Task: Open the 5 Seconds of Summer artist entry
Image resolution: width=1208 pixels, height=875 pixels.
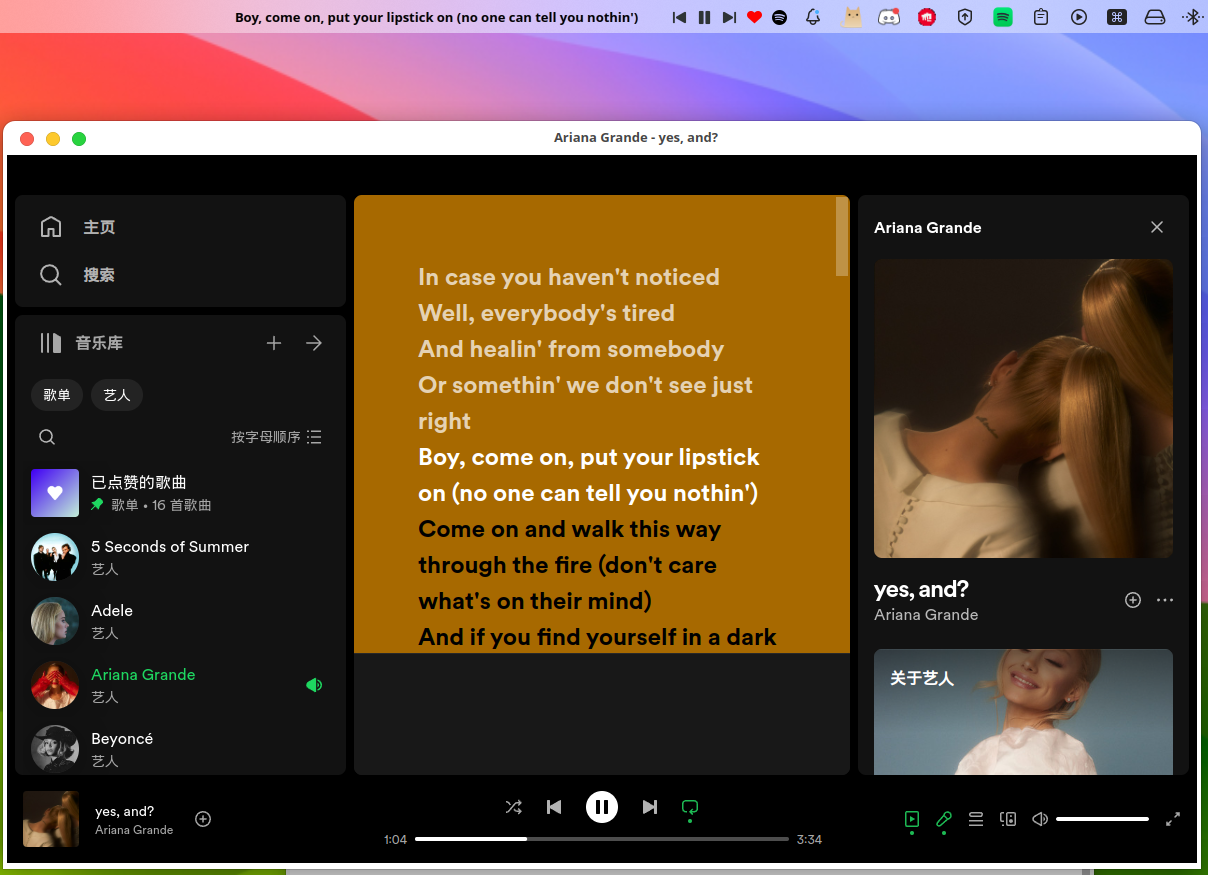Action: [180, 557]
